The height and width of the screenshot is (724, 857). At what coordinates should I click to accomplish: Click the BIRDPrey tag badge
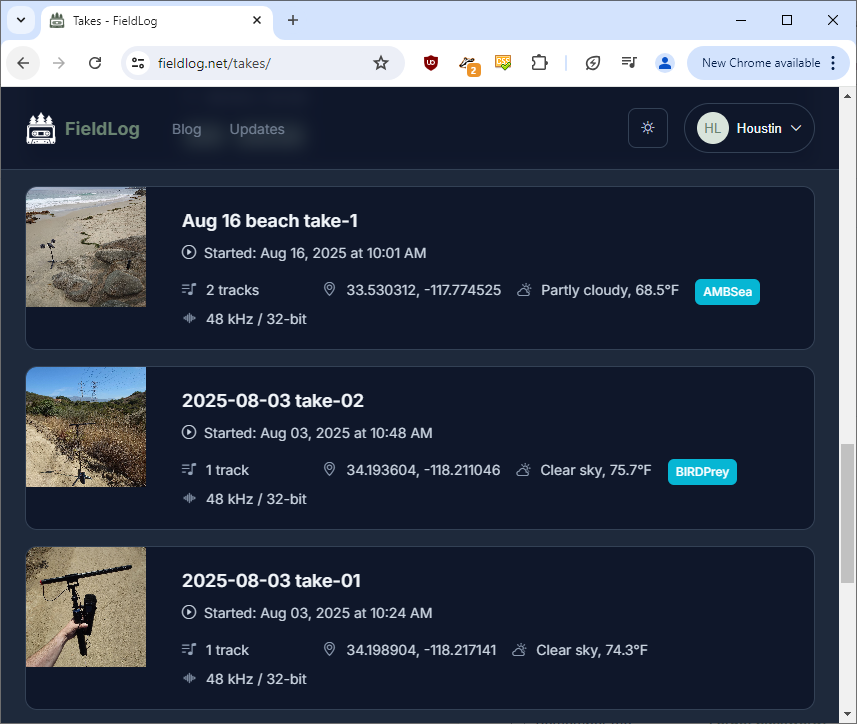(x=702, y=472)
